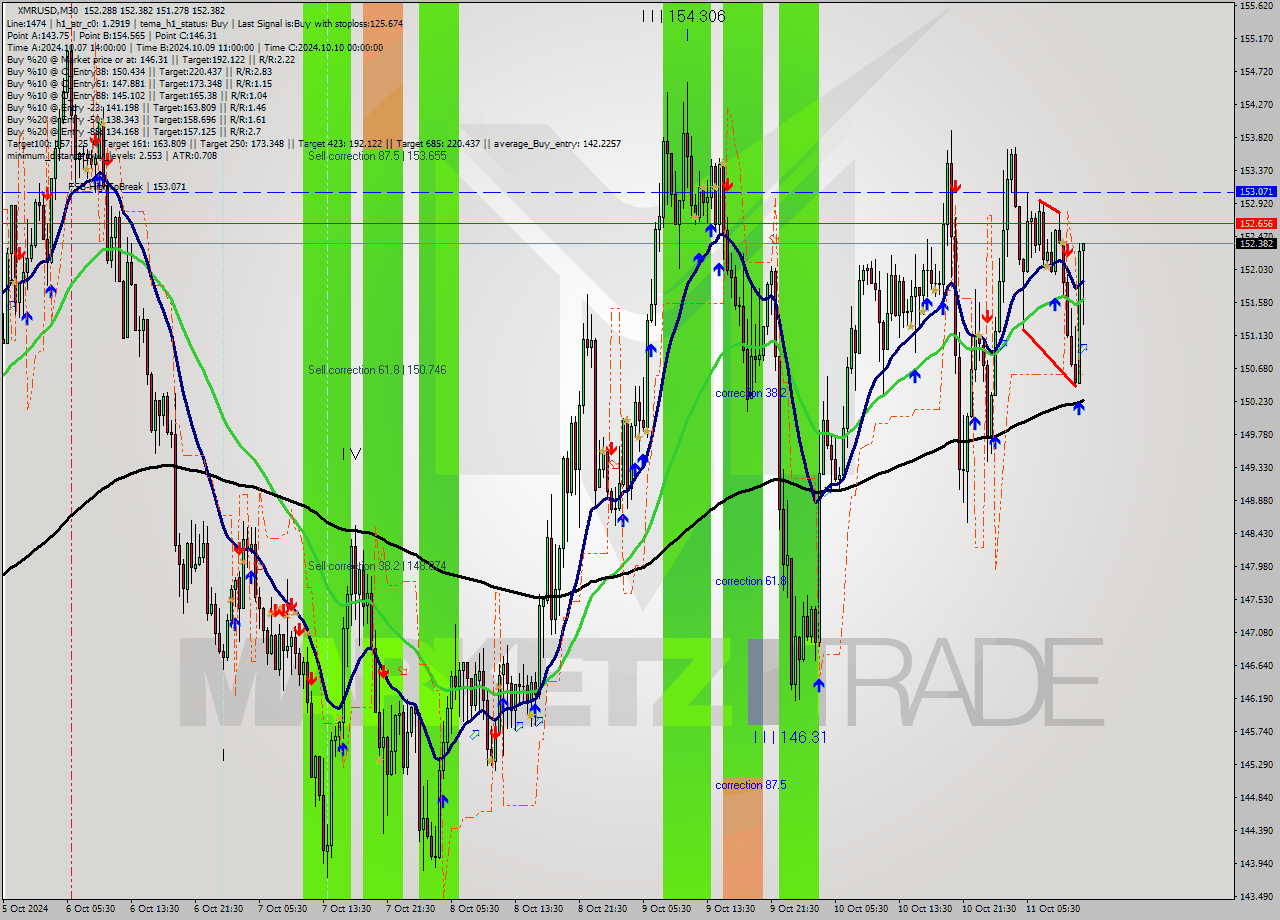Click the 'Line:1474' indicator info line

pos(205,23)
